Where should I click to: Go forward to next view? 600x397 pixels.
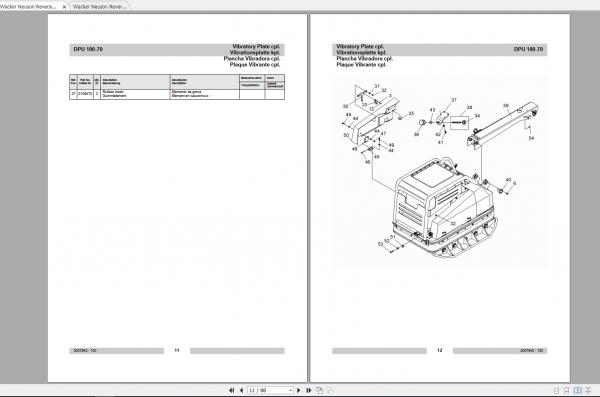coord(330,390)
